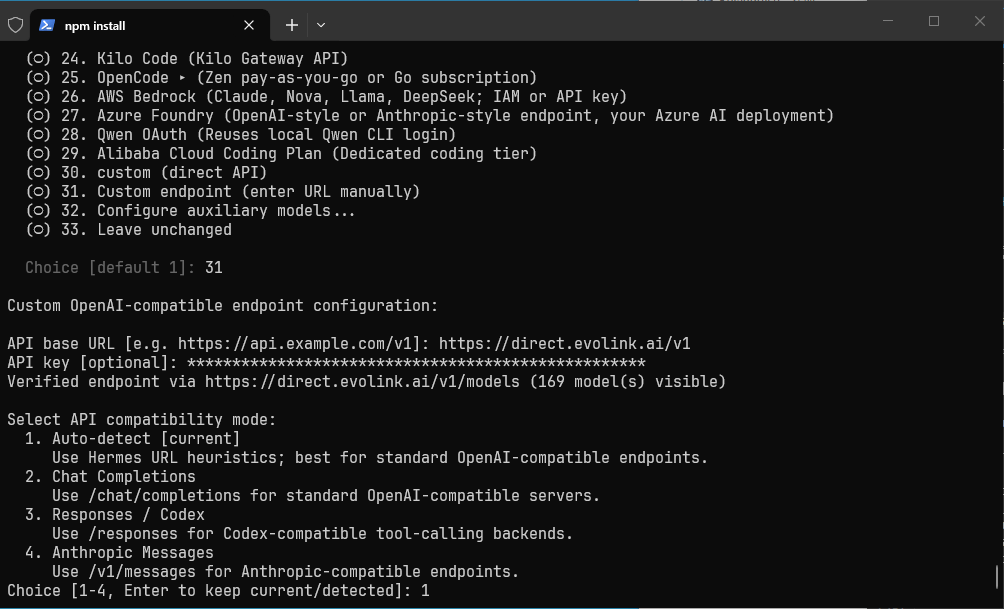This screenshot has width=1004, height=609.
Task: Click 'Select API compatibility mode:' line
Action: 142,420
